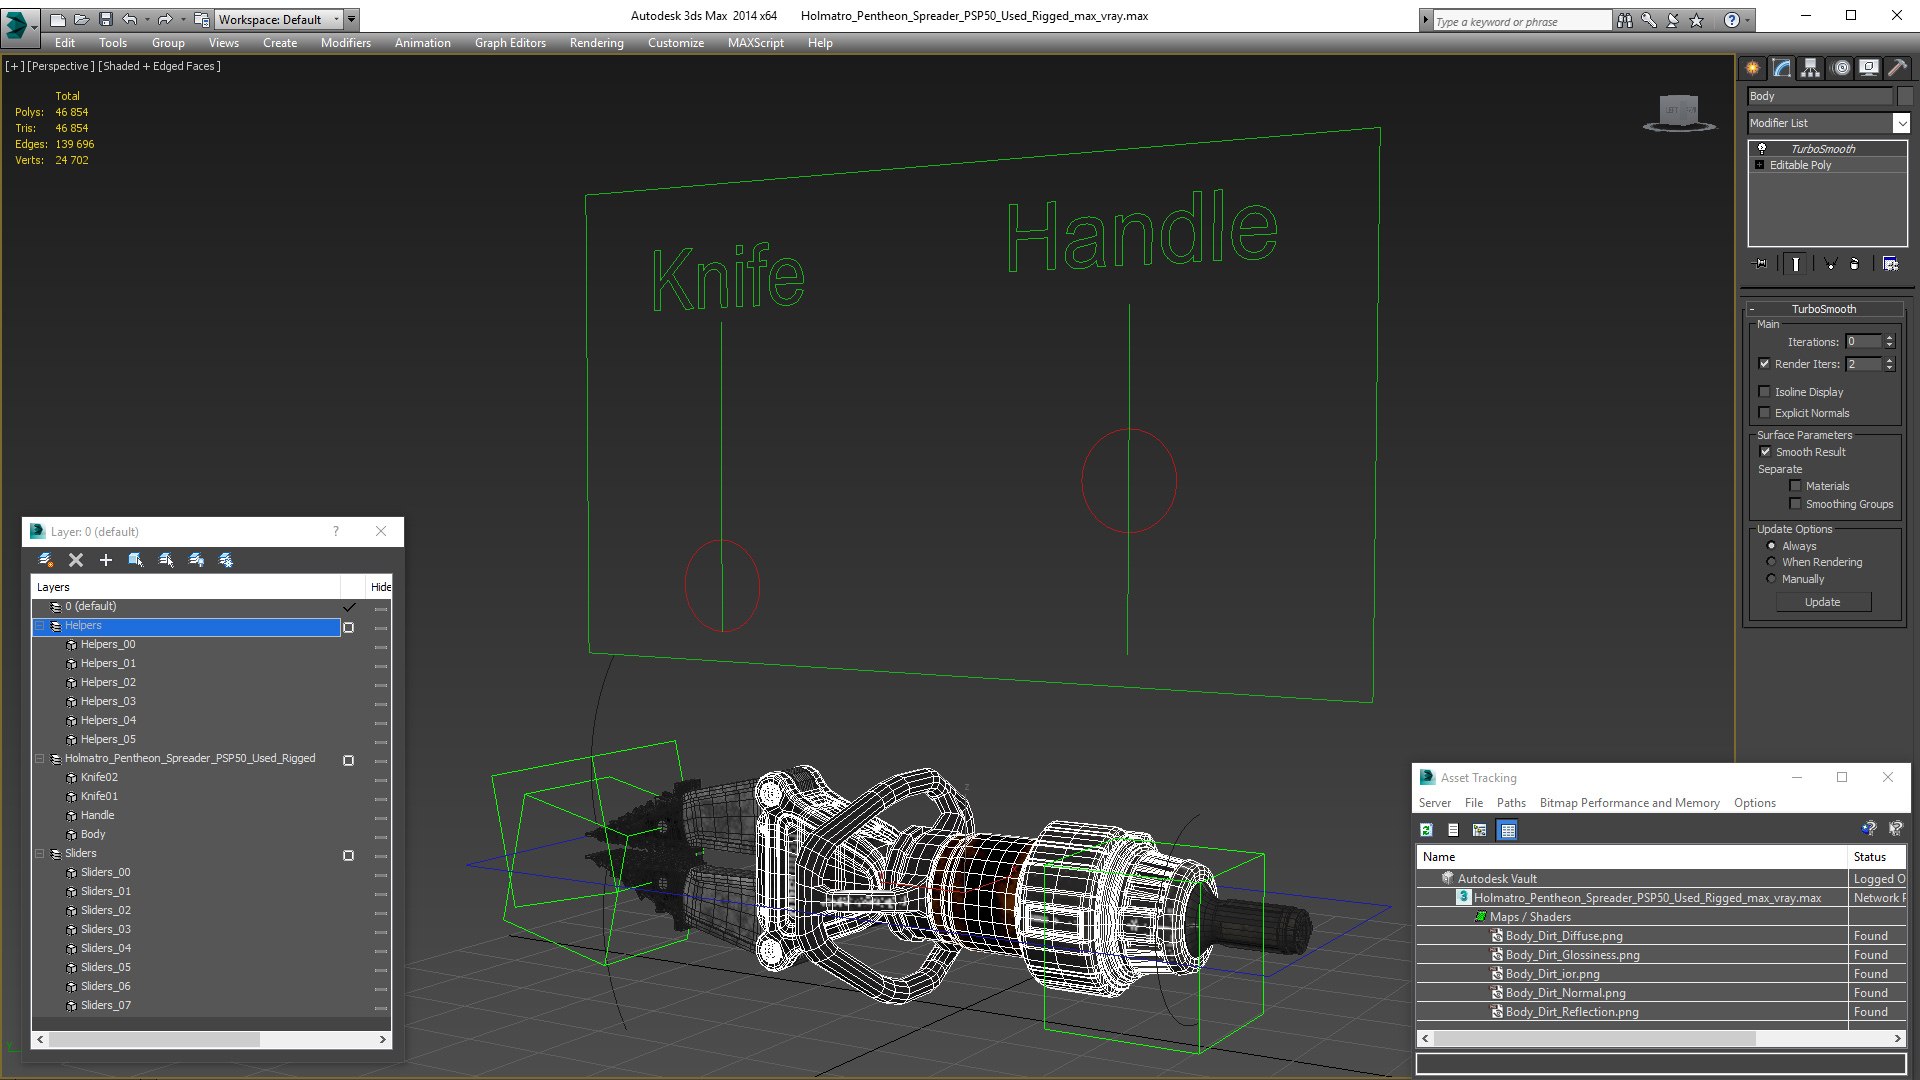
Task: Switch to the Create command panel tab
Action: pyautogui.click(x=1753, y=68)
